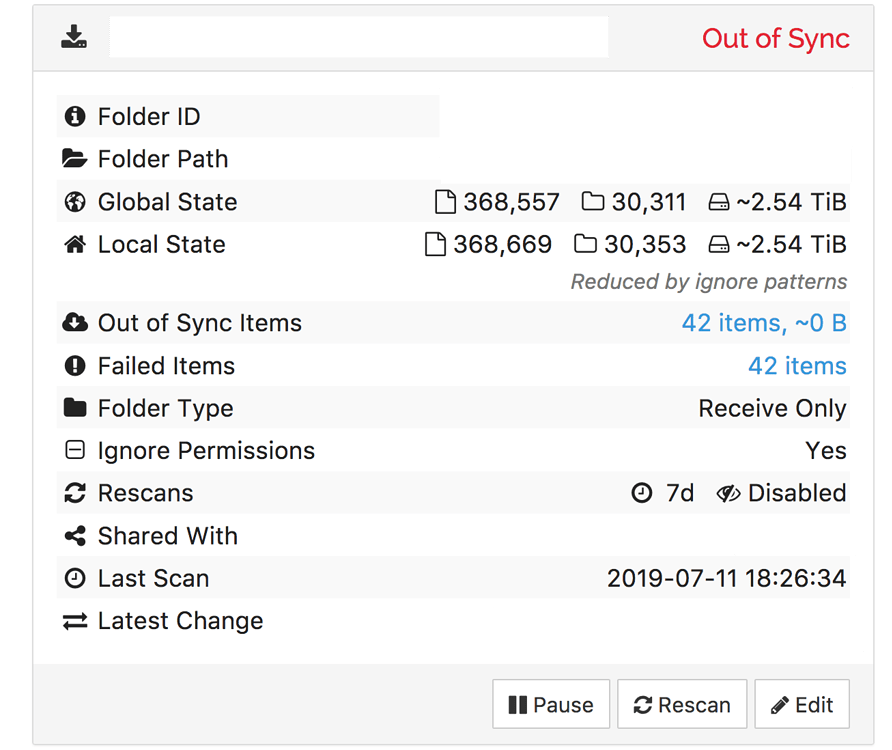Screen dimensions: 892x750
Task: Click the Global State globe icon
Action: coord(75,202)
